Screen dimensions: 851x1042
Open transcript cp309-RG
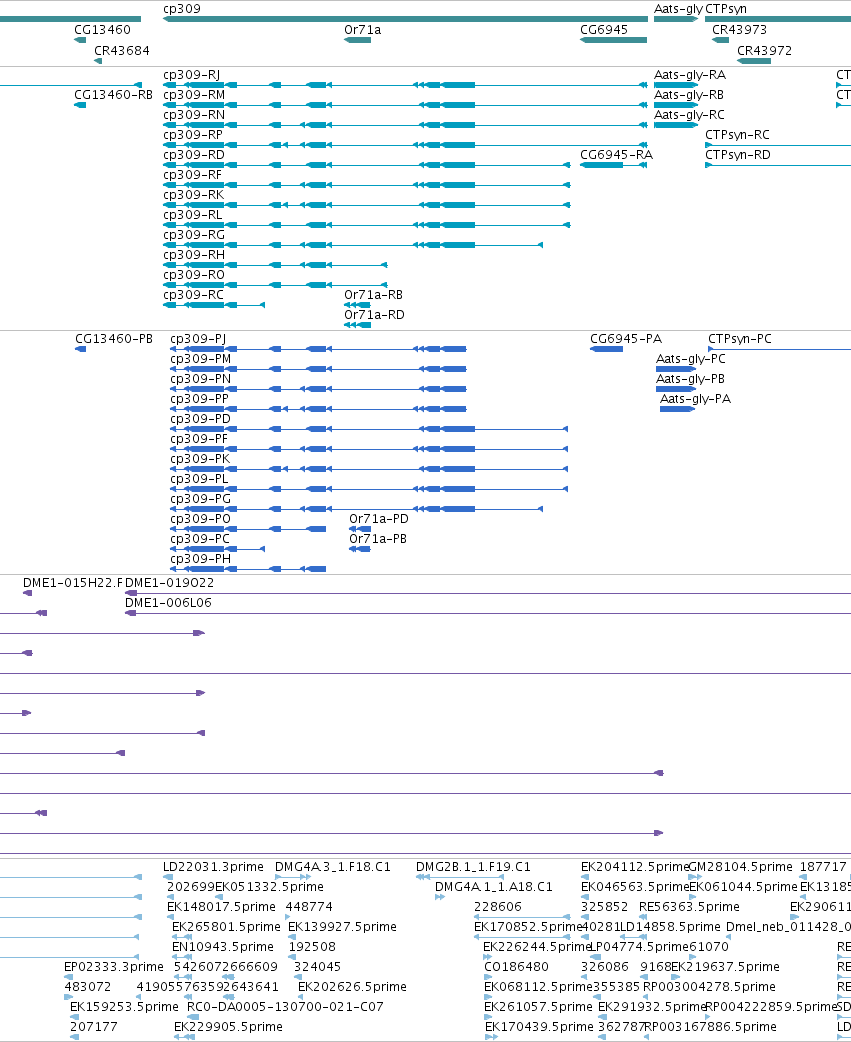pos(194,234)
